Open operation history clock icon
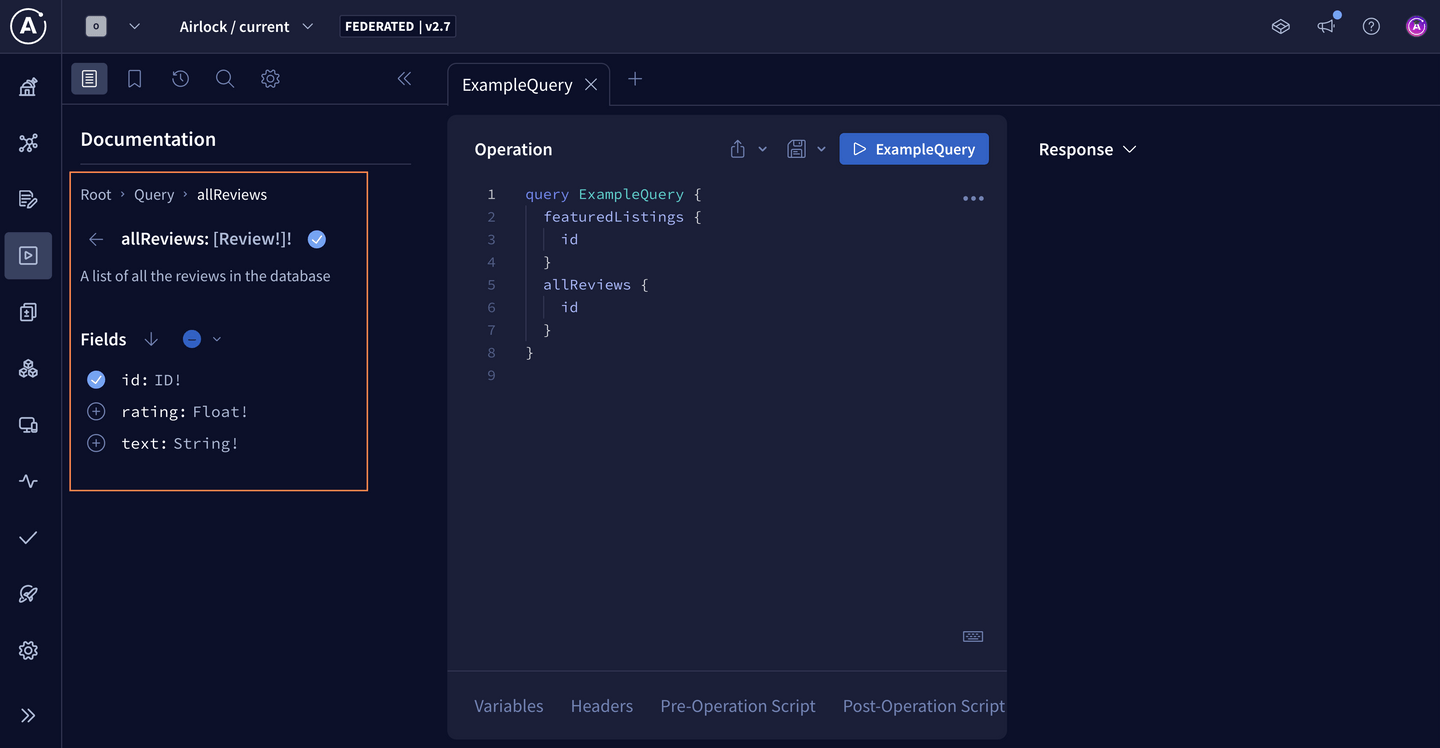The height and width of the screenshot is (748, 1440). point(180,79)
